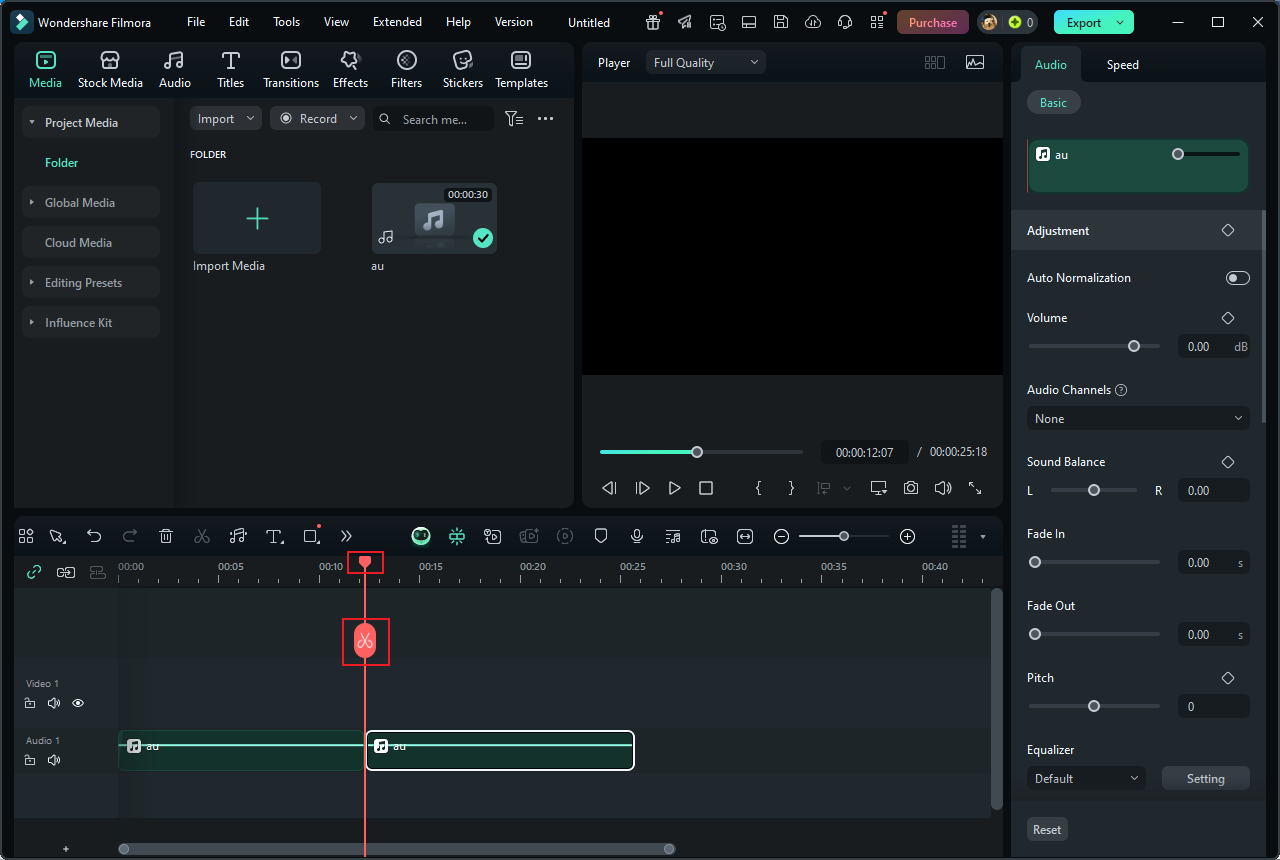Click the Export button

1083,22
